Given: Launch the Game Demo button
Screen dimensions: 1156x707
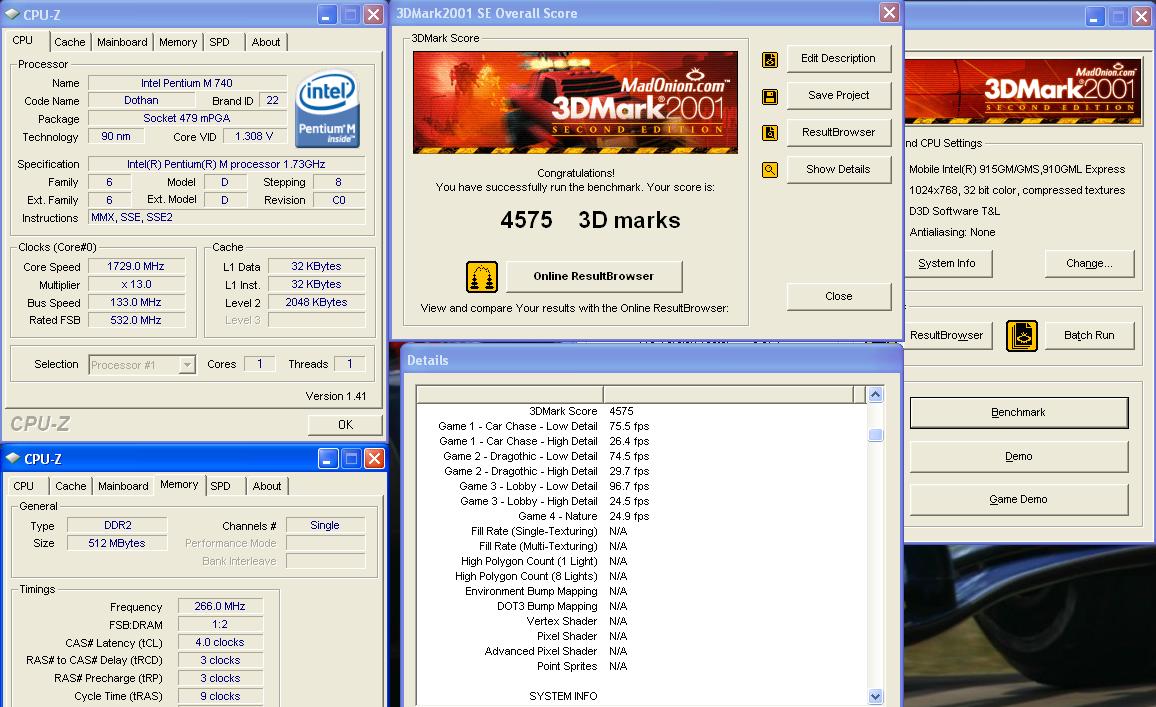Looking at the screenshot, I should [1018, 499].
